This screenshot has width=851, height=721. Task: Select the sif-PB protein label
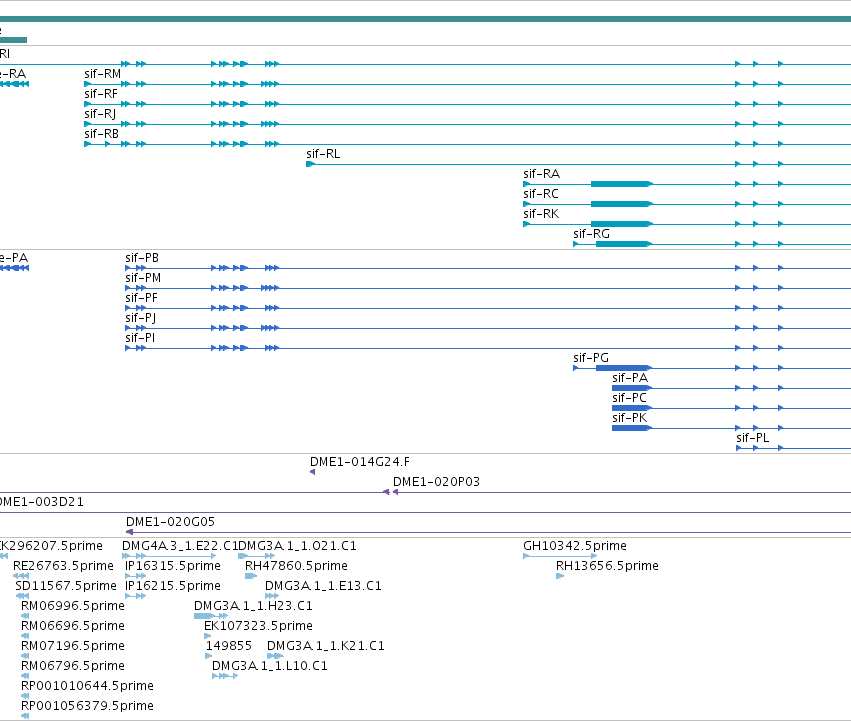(142, 258)
